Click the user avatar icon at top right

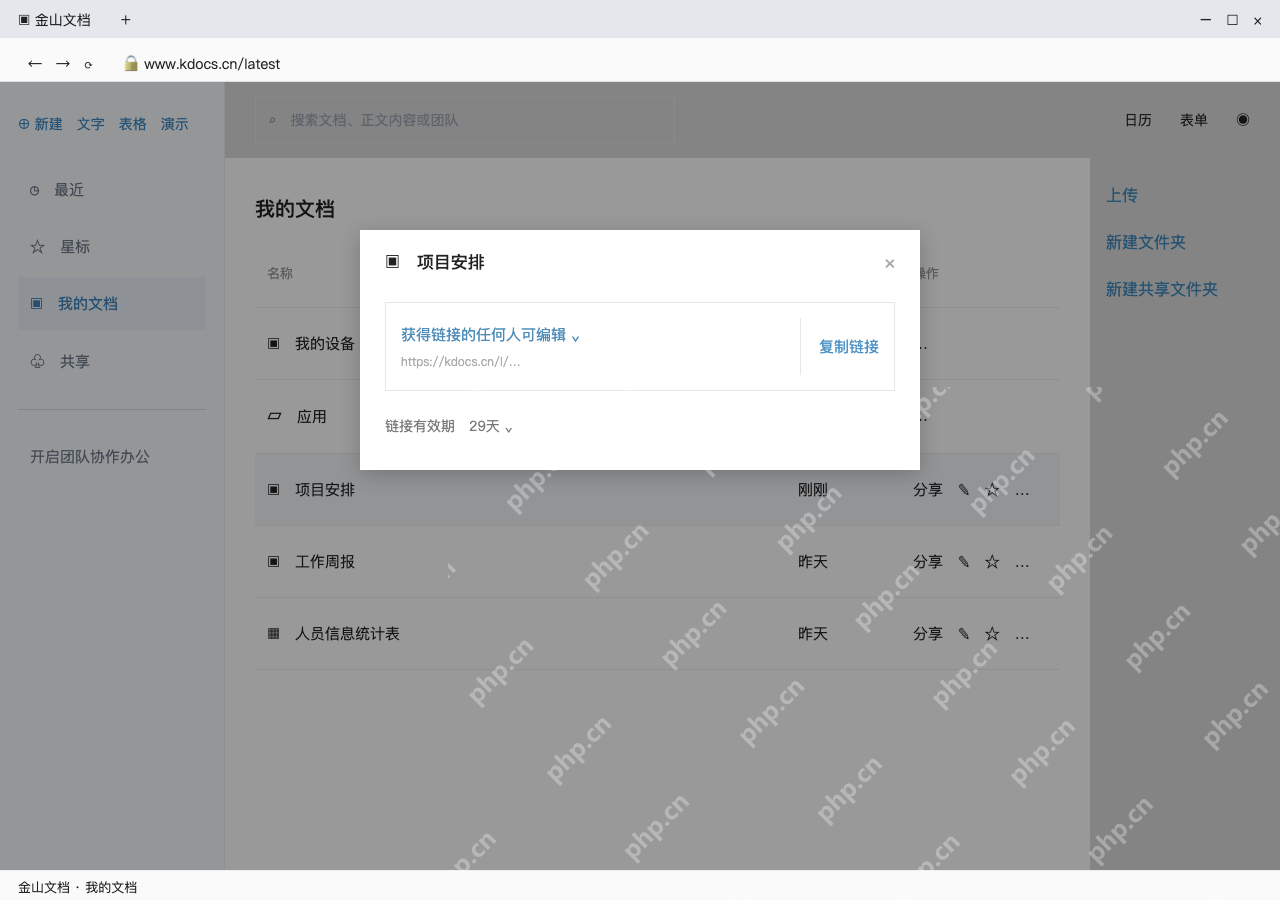coord(1243,119)
